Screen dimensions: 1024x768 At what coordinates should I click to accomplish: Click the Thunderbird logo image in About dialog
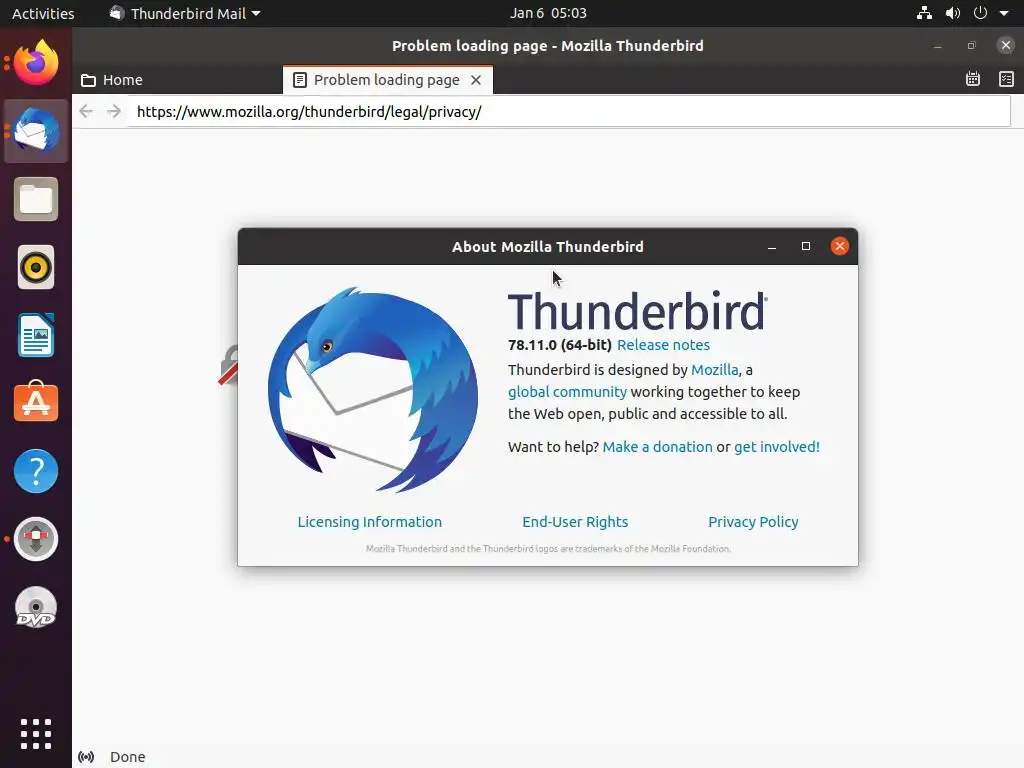tap(373, 389)
